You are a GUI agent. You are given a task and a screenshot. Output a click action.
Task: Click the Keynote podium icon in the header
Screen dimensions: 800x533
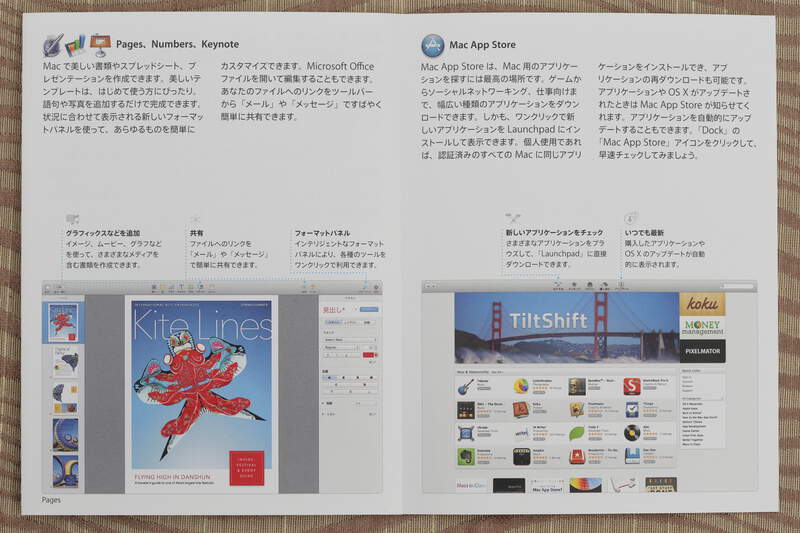click(x=99, y=45)
